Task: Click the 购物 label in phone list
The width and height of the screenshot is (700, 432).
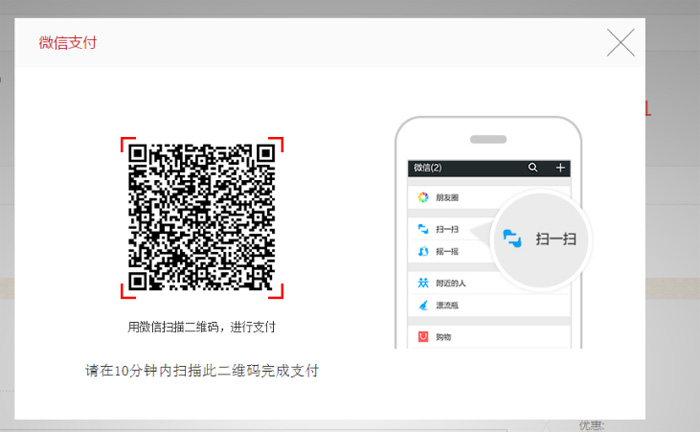Action: (443, 337)
